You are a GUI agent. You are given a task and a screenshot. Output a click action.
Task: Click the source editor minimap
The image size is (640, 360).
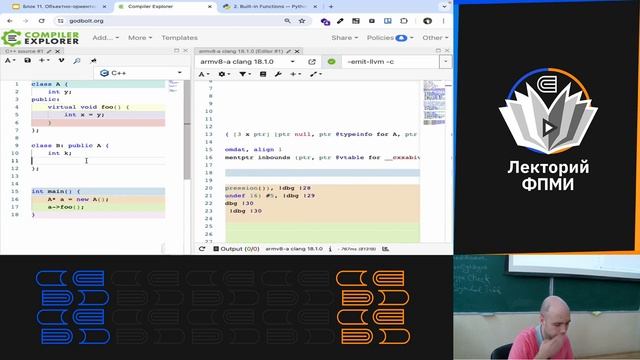tap(174, 86)
